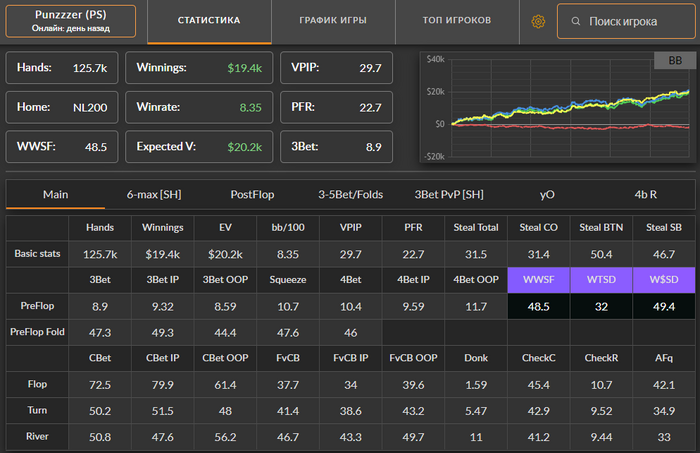Click the CBet IP column header
This screenshot has width=700, height=453.
(x=162, y=358)
